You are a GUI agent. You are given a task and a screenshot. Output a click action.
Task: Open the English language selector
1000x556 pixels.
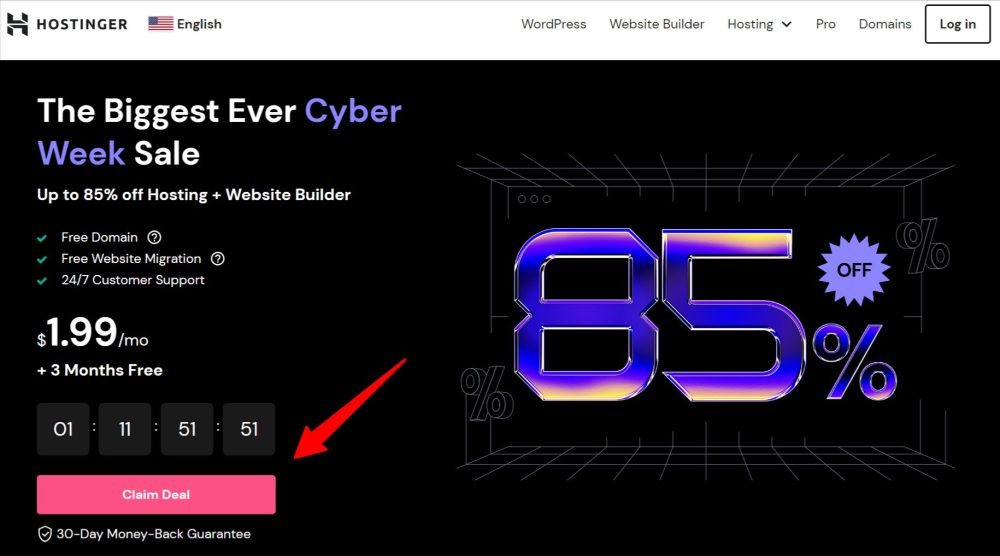pos(185,24)
